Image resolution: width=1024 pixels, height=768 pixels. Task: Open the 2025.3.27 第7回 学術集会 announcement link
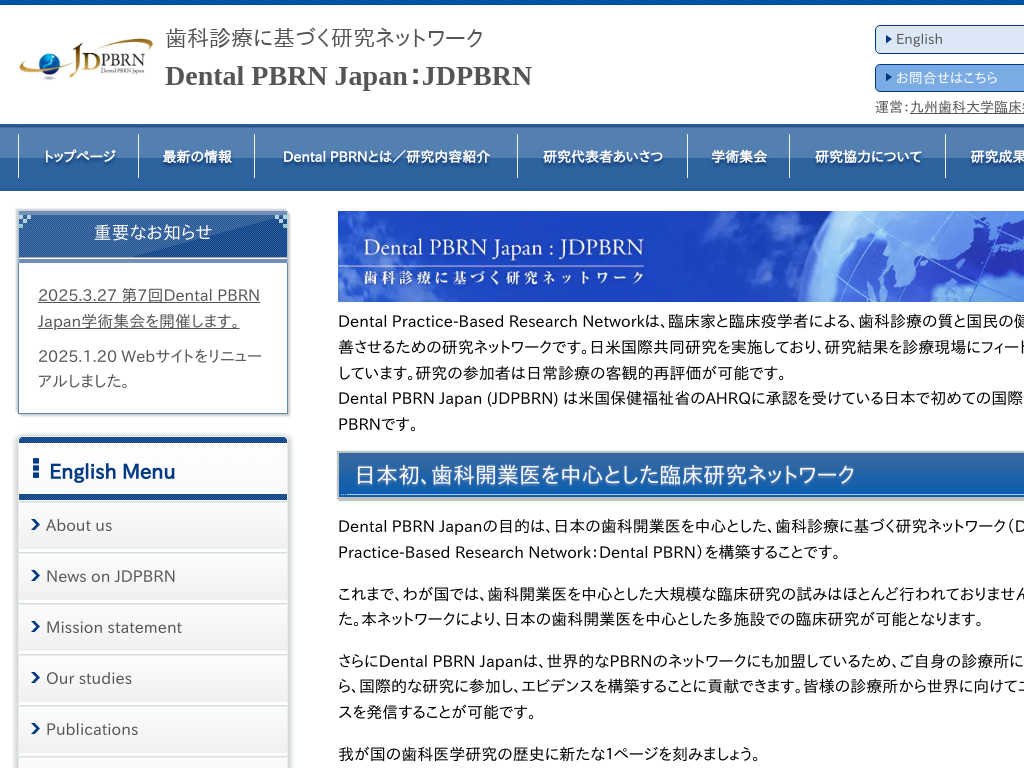tap(149, 308)
